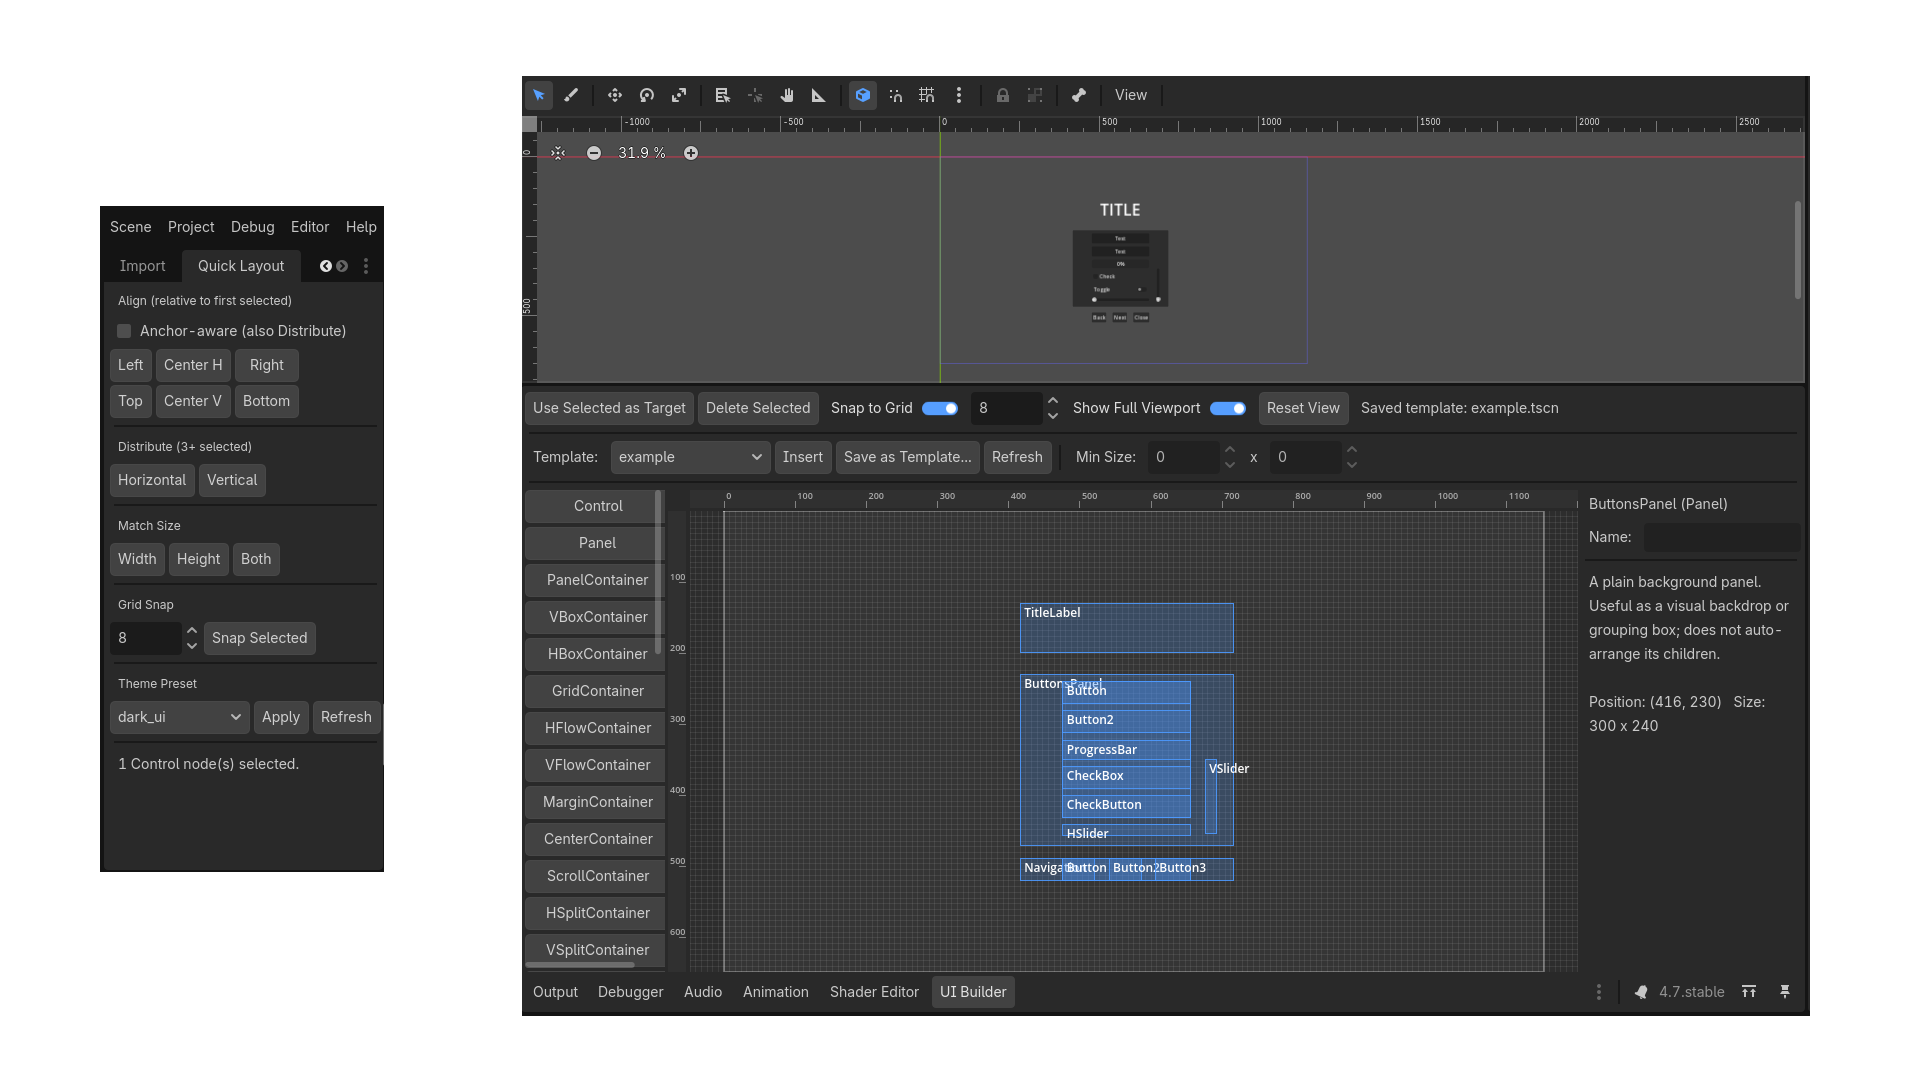This screenshot has width=1920, height=1080.
Task: Activate the Ruler triangle tool
Action: pos(819,95)
